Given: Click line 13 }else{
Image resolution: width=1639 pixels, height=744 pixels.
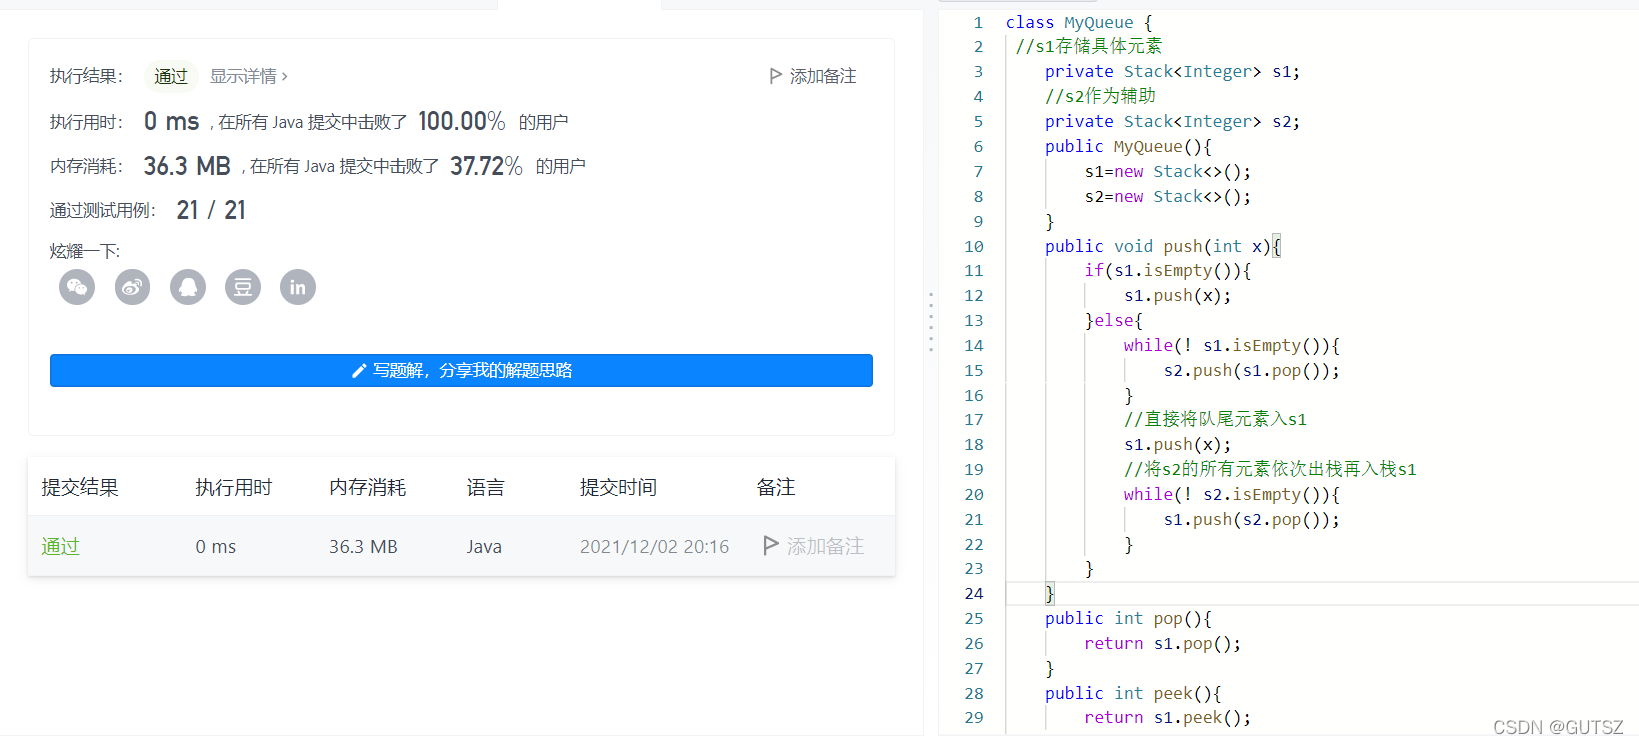Looking at the screenshot, I should click(x=1113, y=320).
